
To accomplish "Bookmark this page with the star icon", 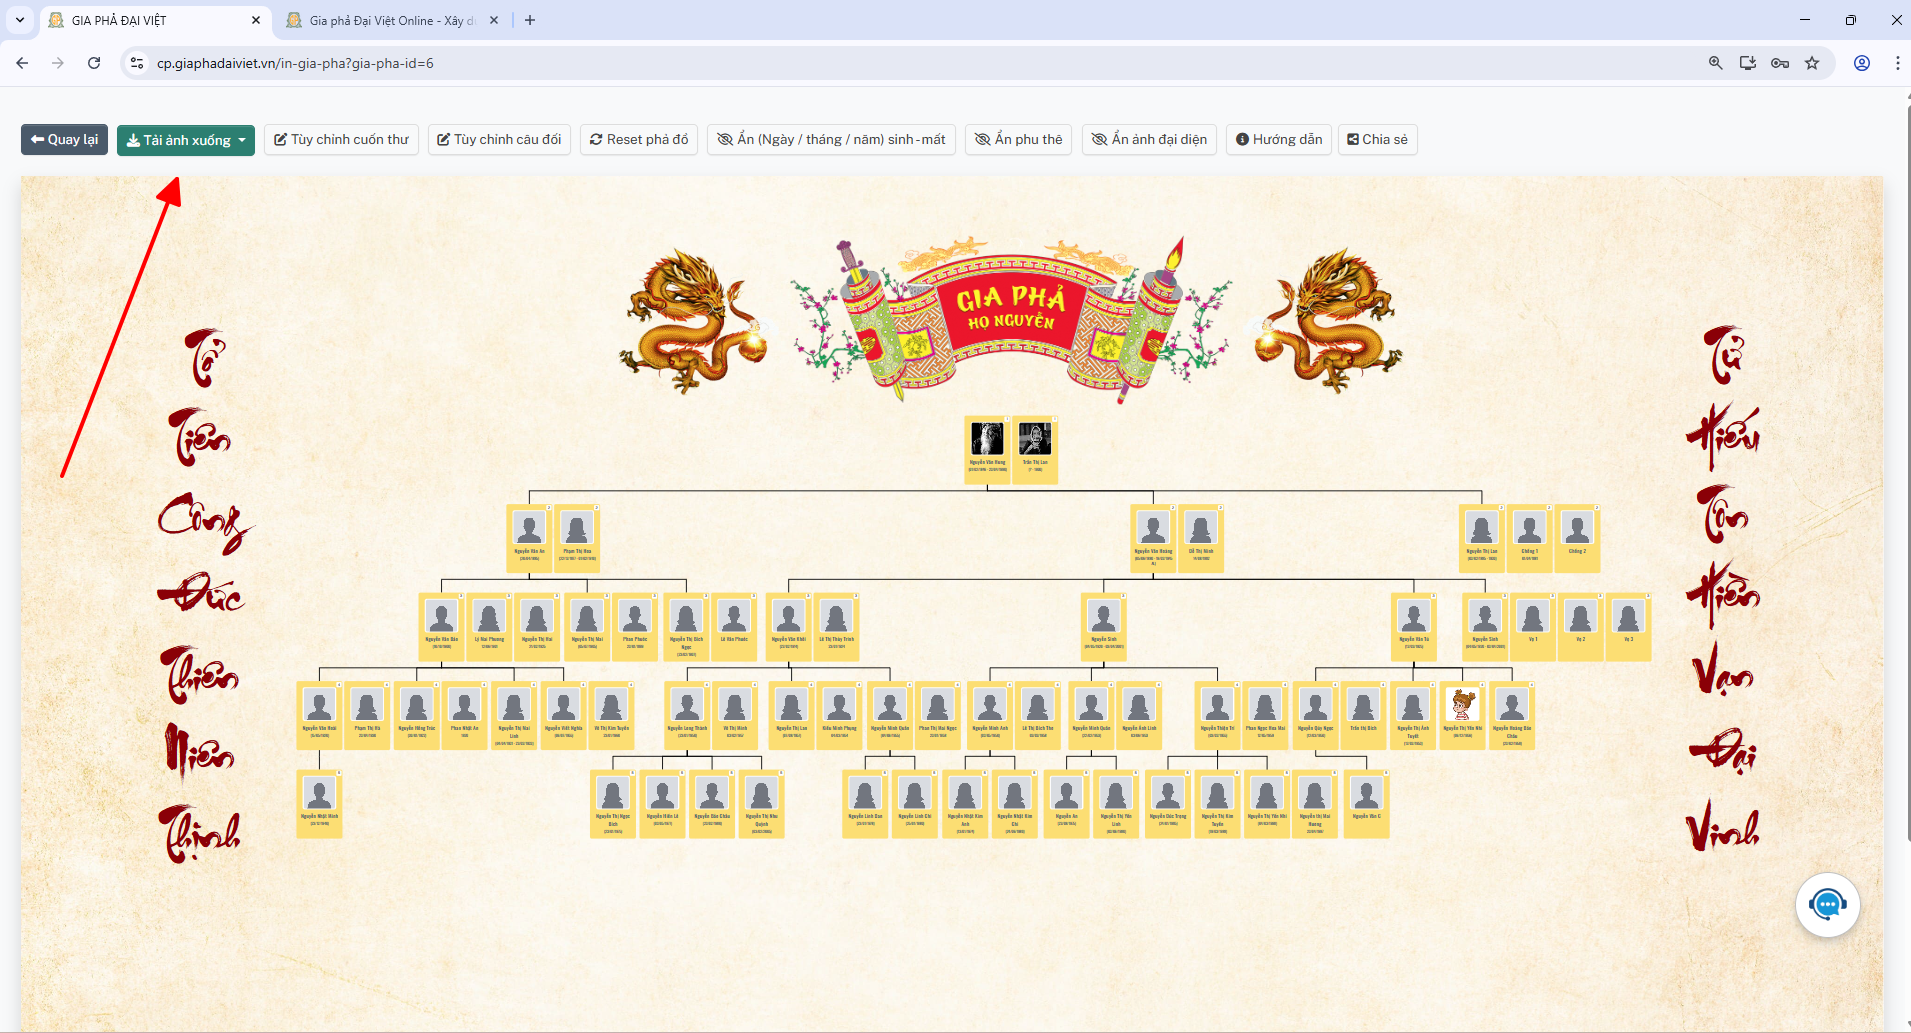I will click(x=1812, y=63).
